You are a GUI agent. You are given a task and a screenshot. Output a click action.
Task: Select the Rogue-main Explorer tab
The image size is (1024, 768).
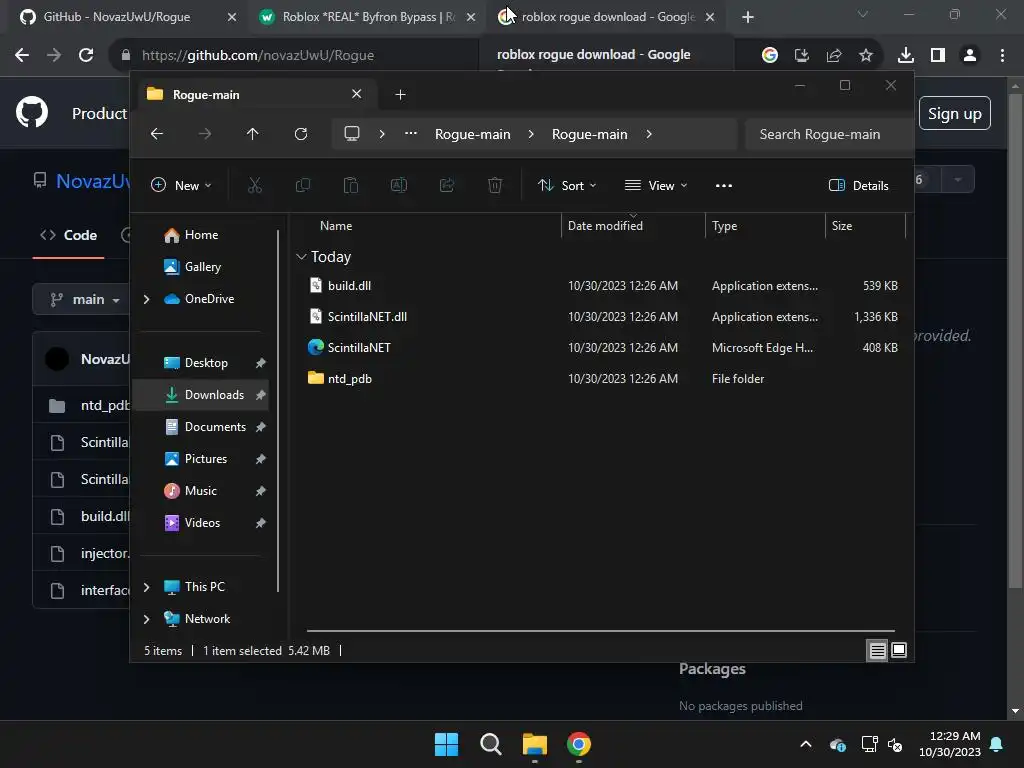tap(255, 95)
